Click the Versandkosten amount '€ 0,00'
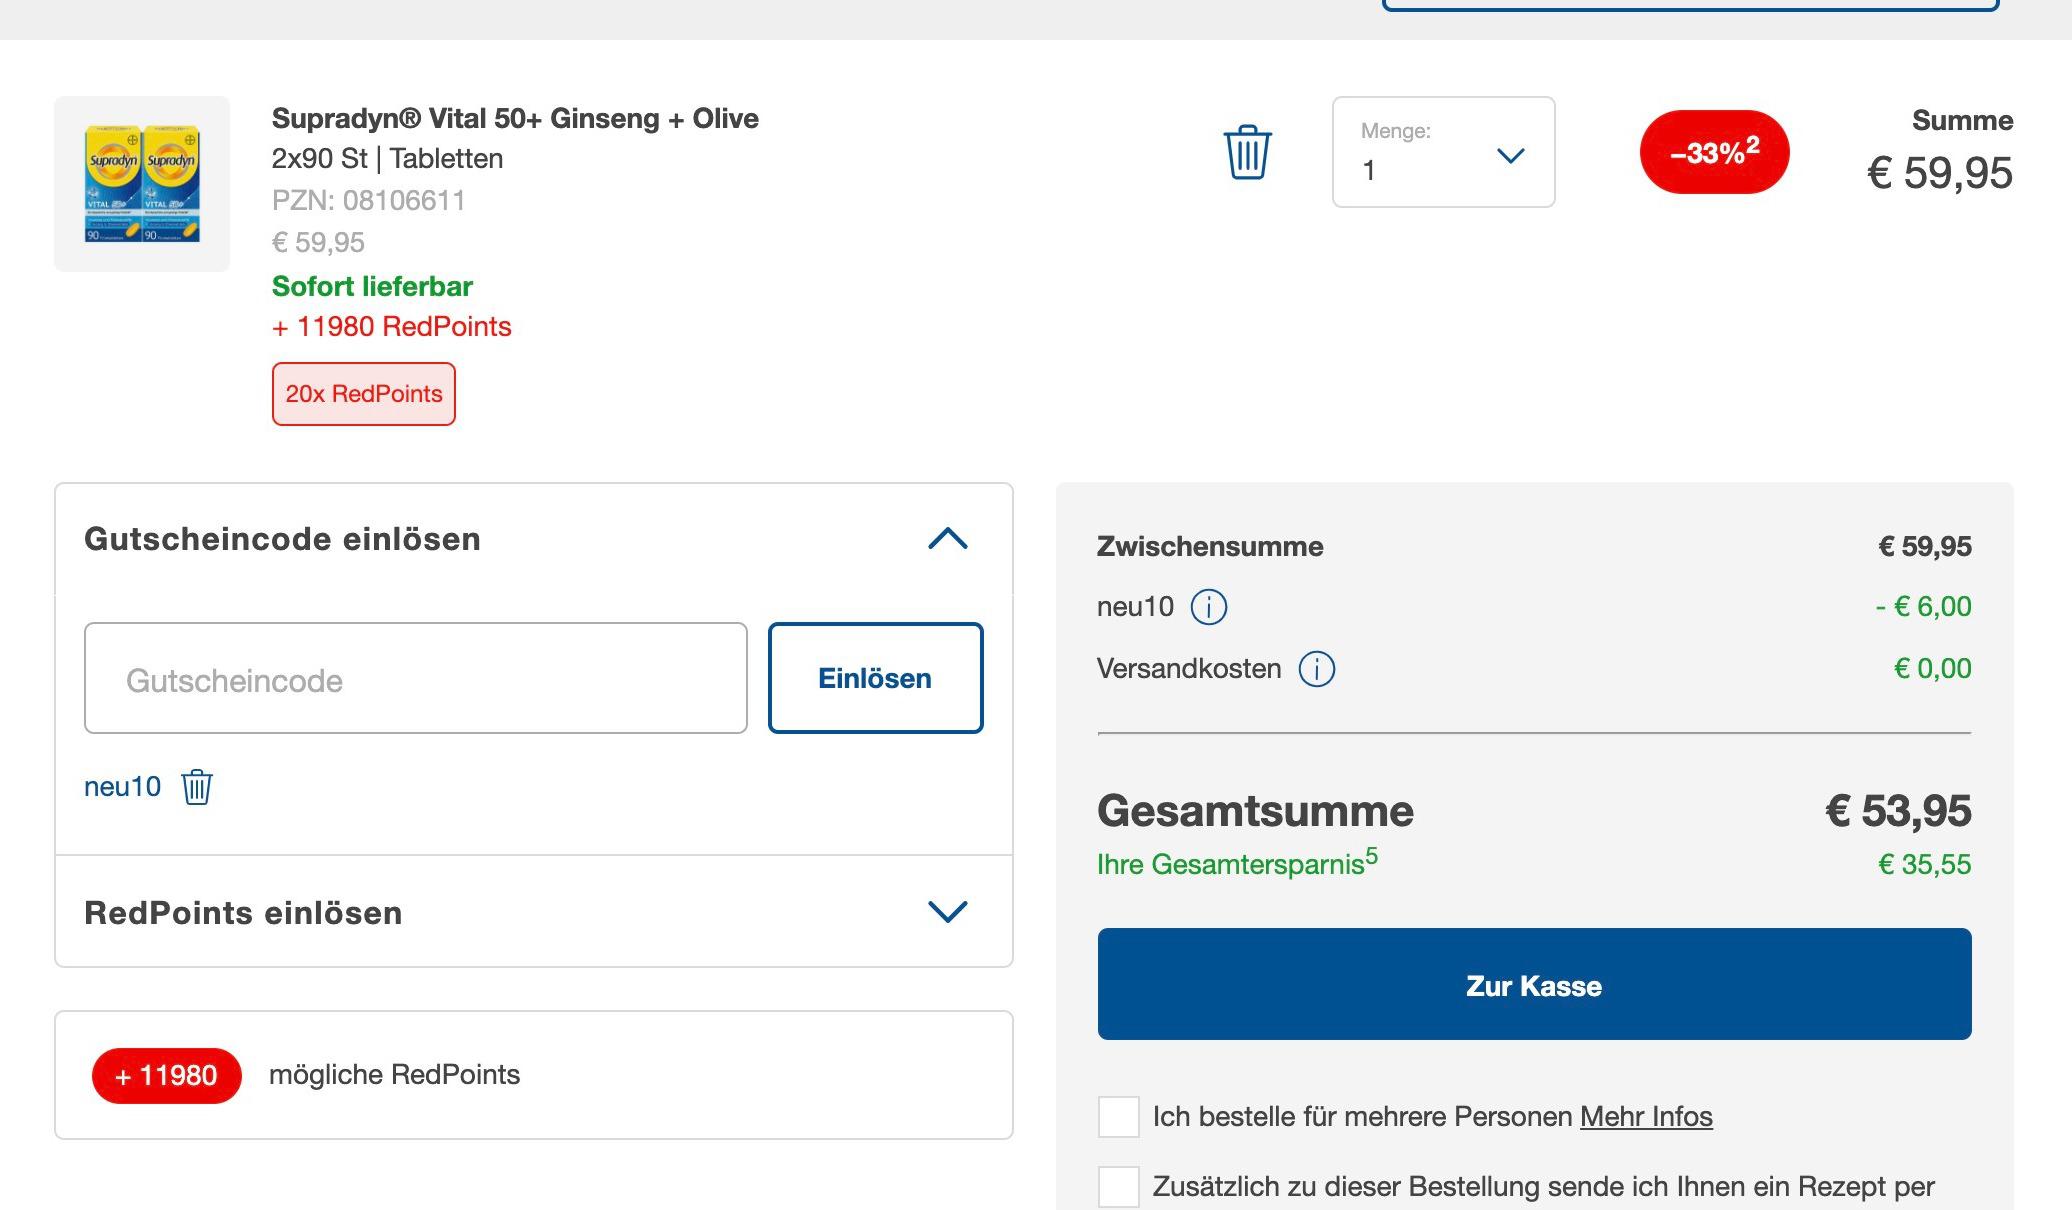Image resolution: width=2072 pixels, height=1210 pixels. pos(1932,669)
